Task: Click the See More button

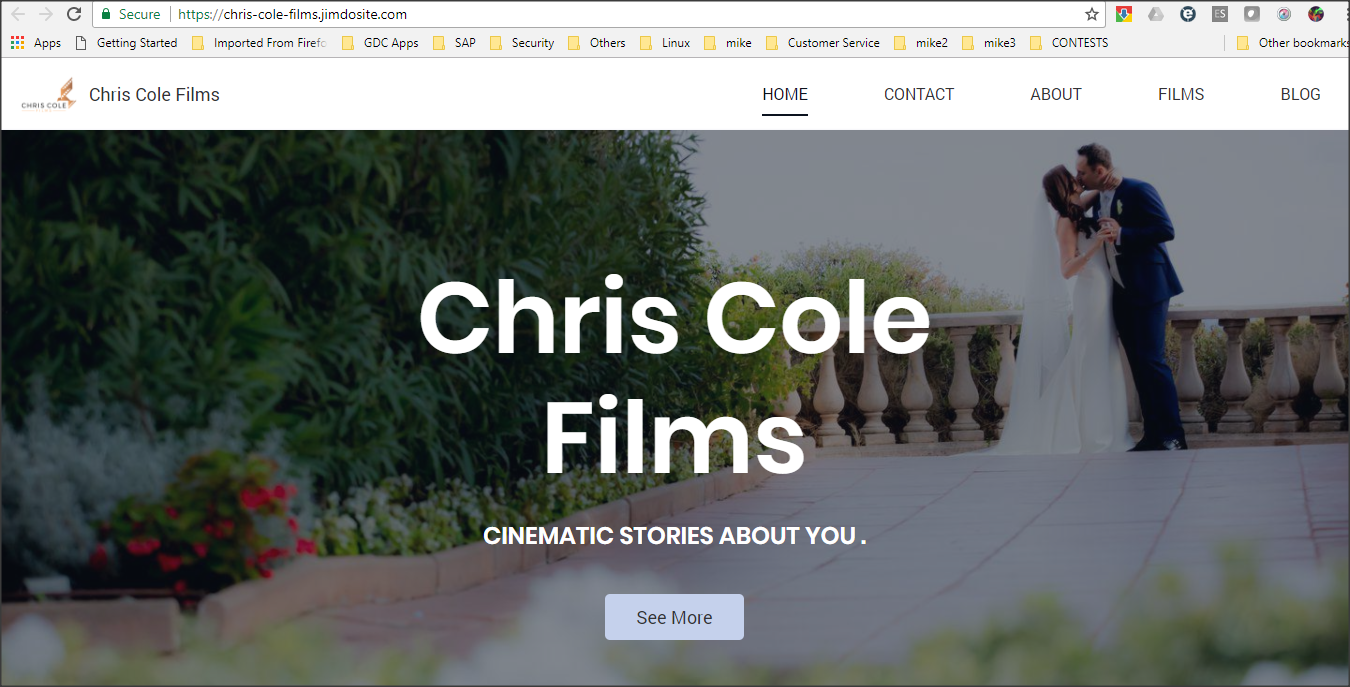Action: pyautogui.click(x=674, y=617)
